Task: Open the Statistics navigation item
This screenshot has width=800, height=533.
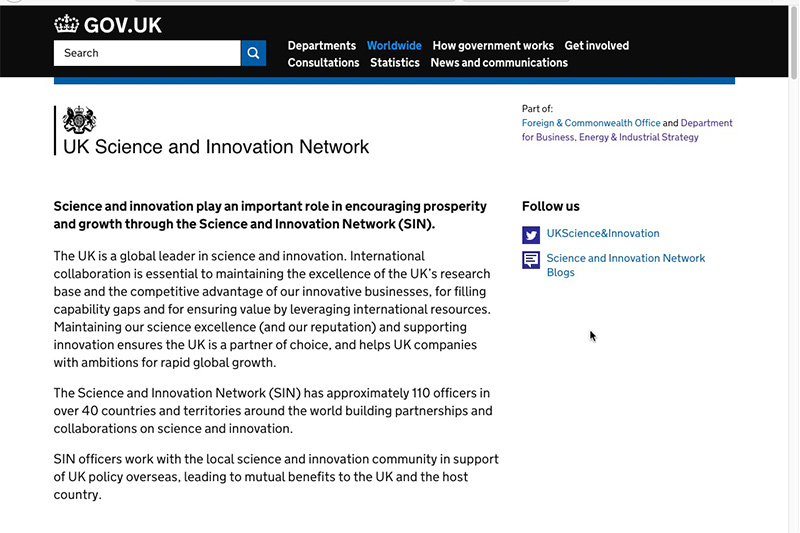Action: [395, 63]
